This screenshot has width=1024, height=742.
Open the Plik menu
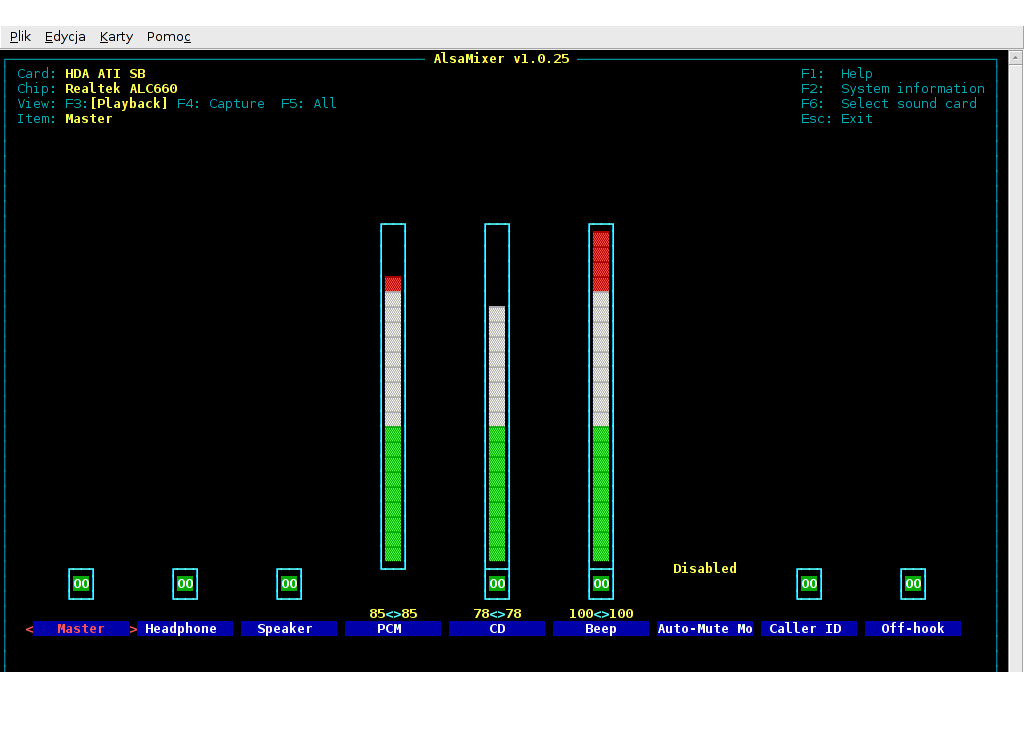click(x=20, y=37)
